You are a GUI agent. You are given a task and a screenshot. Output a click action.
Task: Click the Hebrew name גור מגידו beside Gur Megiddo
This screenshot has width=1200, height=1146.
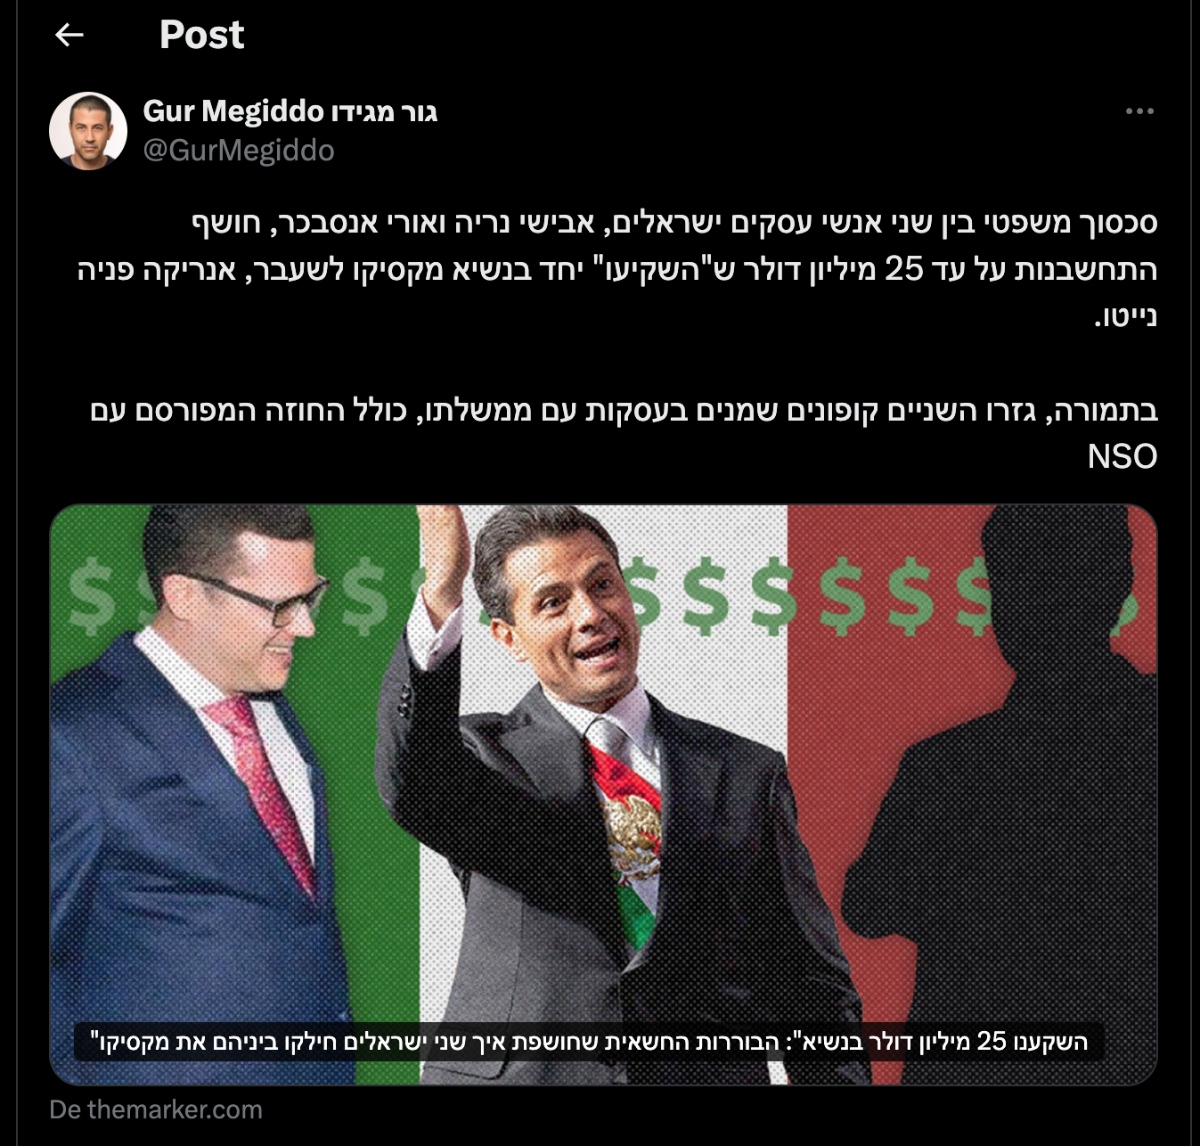coord(384,110)
